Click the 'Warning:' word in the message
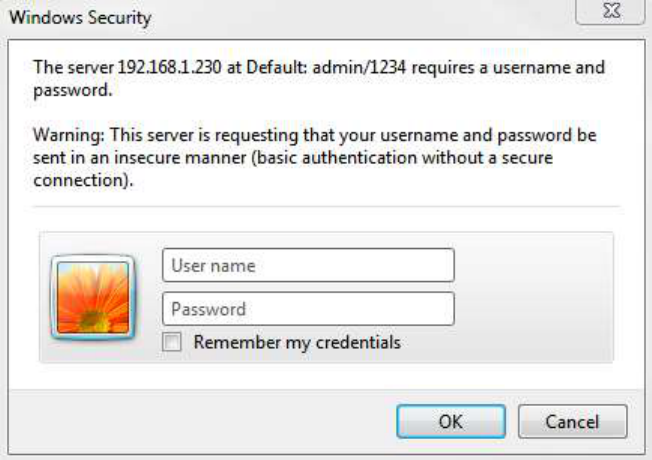Viewport: 652px width, 460px height. (69, 136)
